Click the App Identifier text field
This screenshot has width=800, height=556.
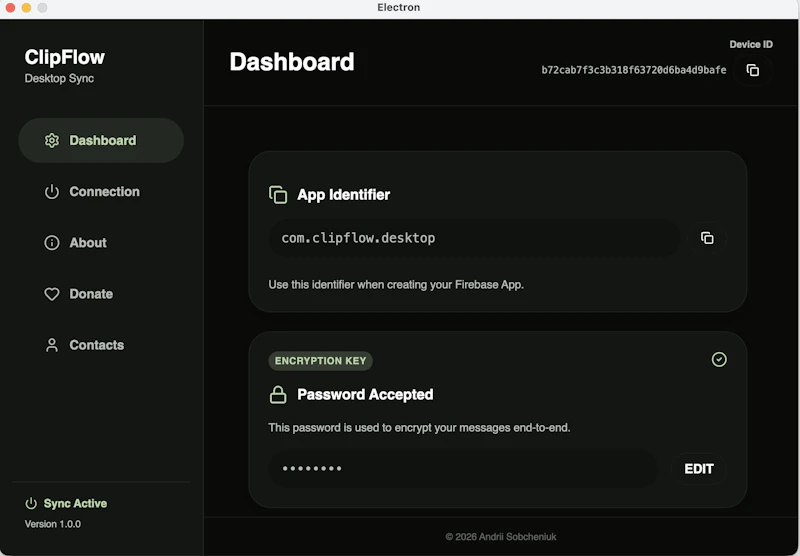pyautogui.click(x=474, y=238)
